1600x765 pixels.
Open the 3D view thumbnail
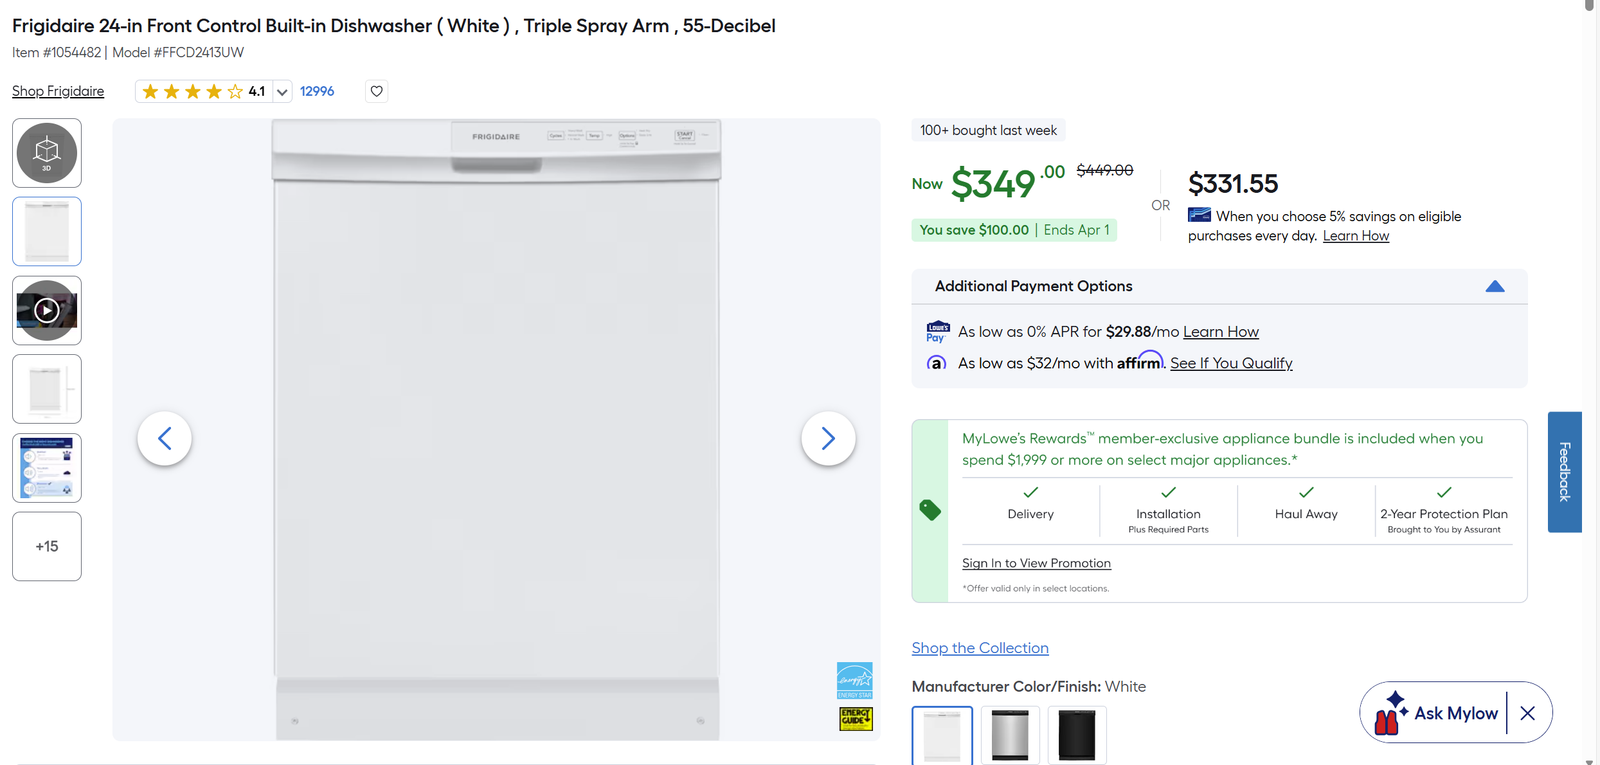[47, 153]
